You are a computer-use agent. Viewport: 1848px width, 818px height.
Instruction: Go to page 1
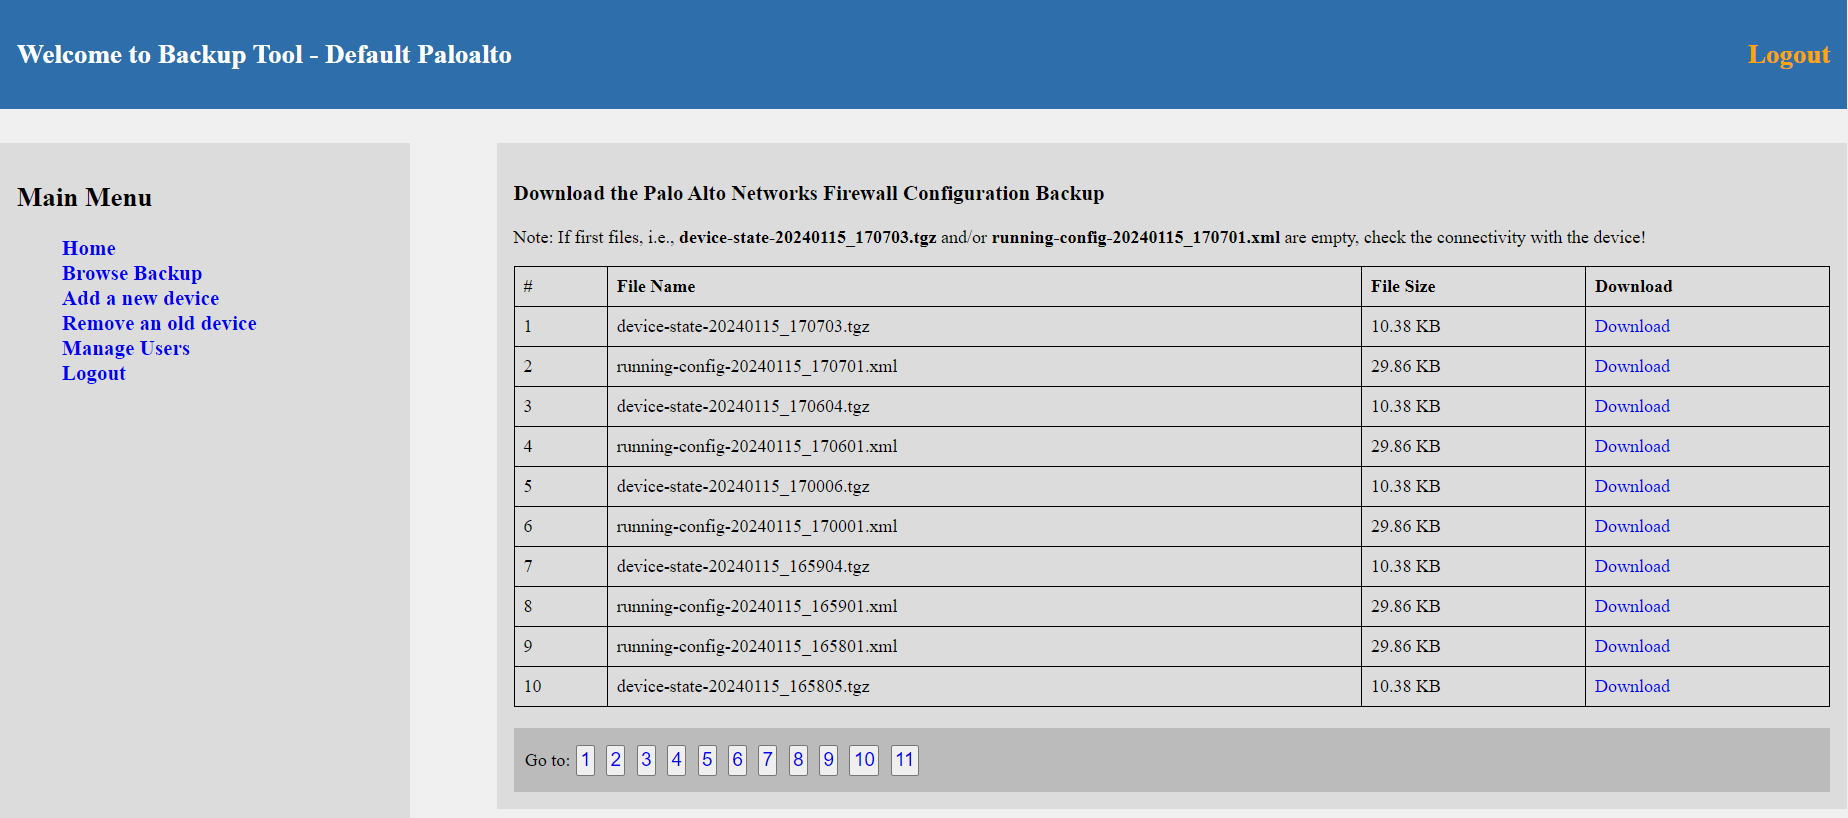click(585, 760)
